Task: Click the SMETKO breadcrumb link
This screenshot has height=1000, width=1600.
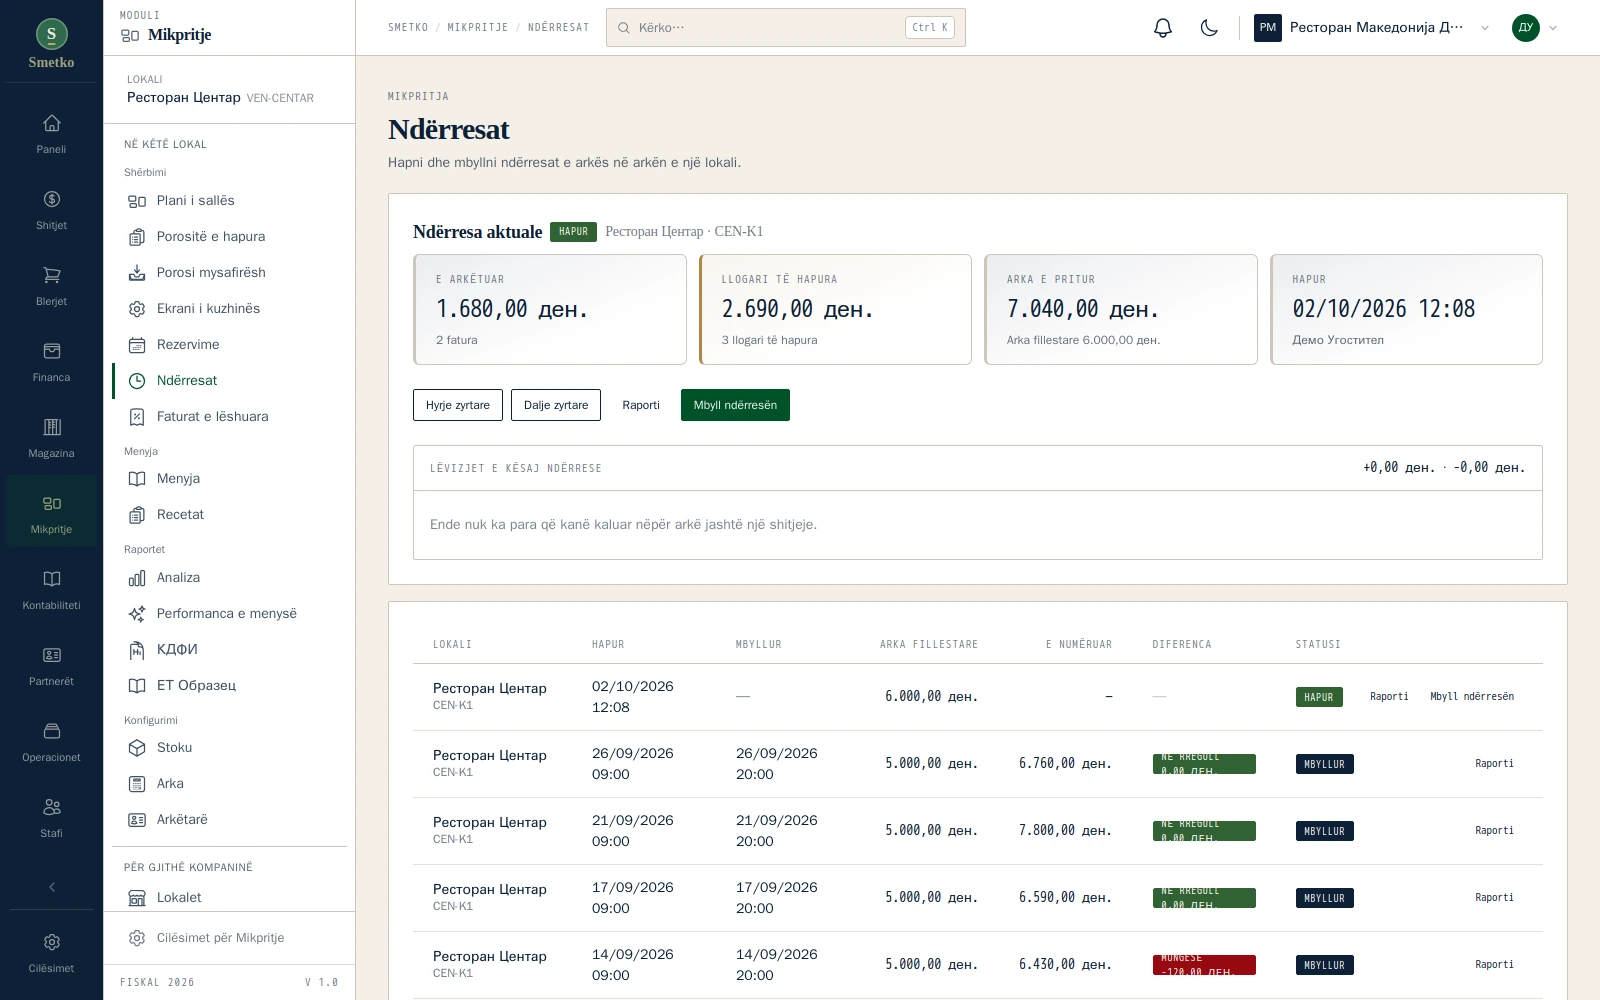Action: pos(408,28)
